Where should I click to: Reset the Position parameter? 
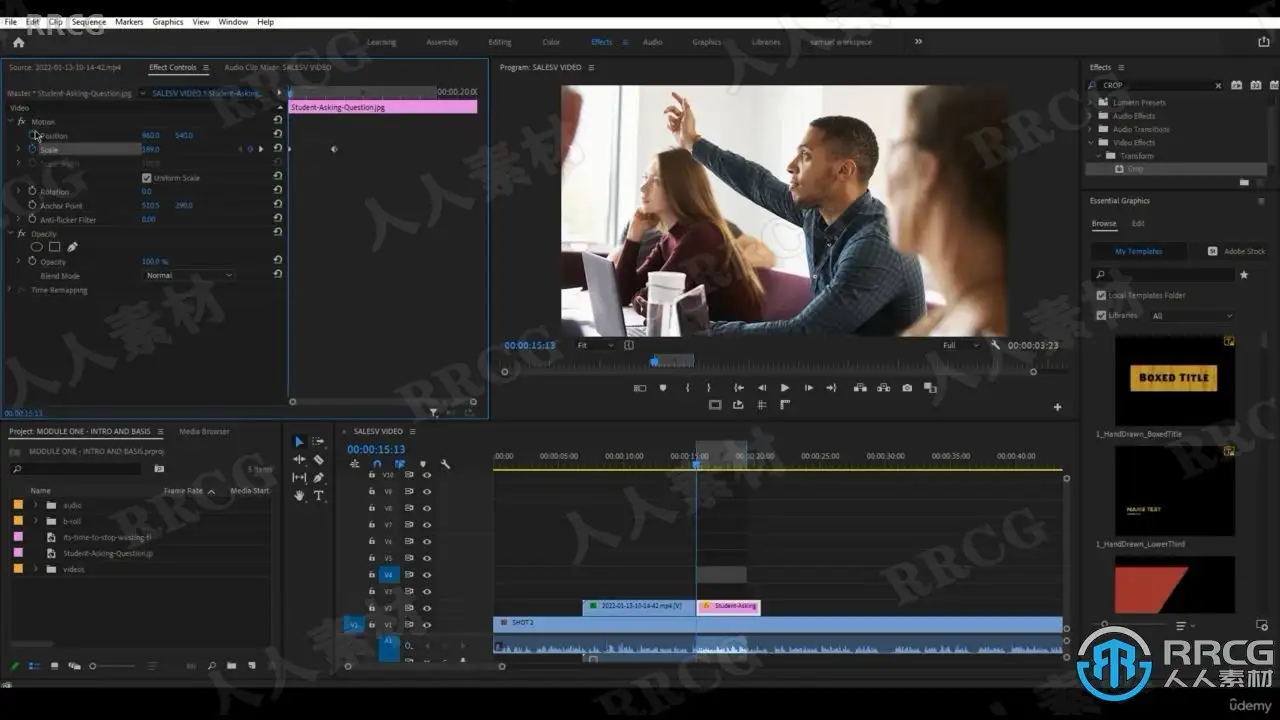click(277, 135)
